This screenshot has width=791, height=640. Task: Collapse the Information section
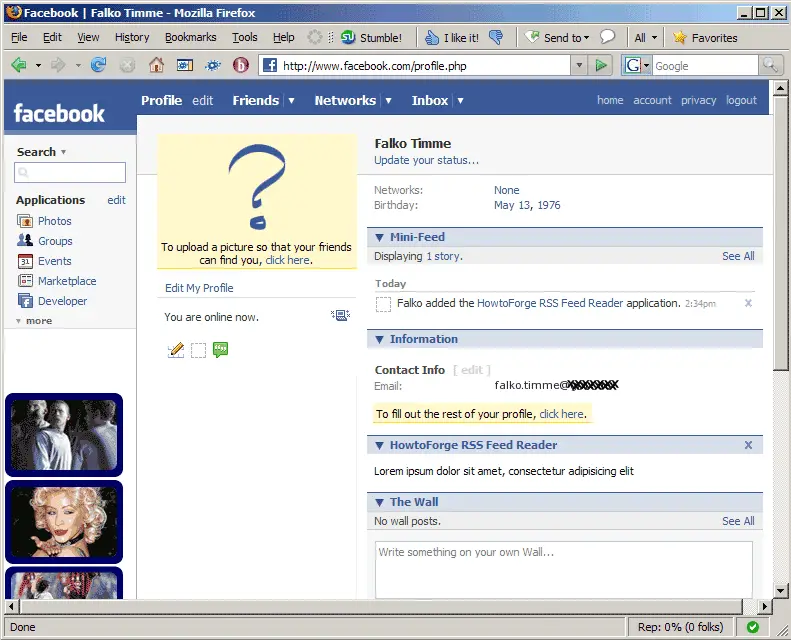click(379, 339)
